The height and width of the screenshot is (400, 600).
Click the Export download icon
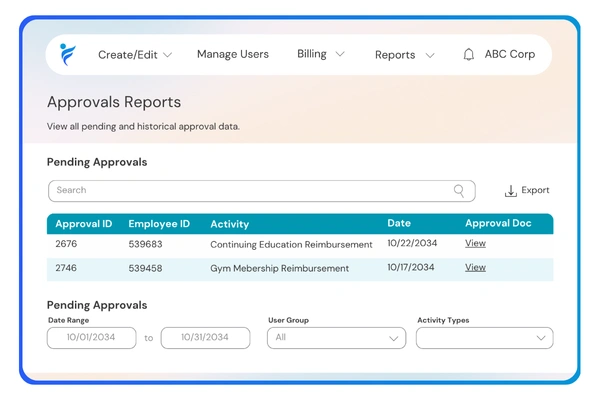click(510, 191)
